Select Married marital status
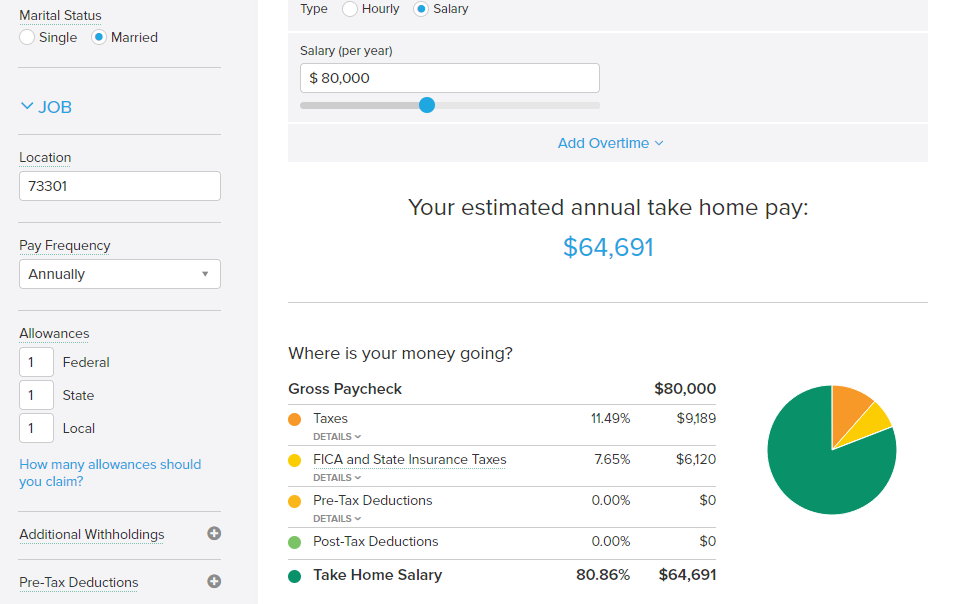 (x=99, y=37)
